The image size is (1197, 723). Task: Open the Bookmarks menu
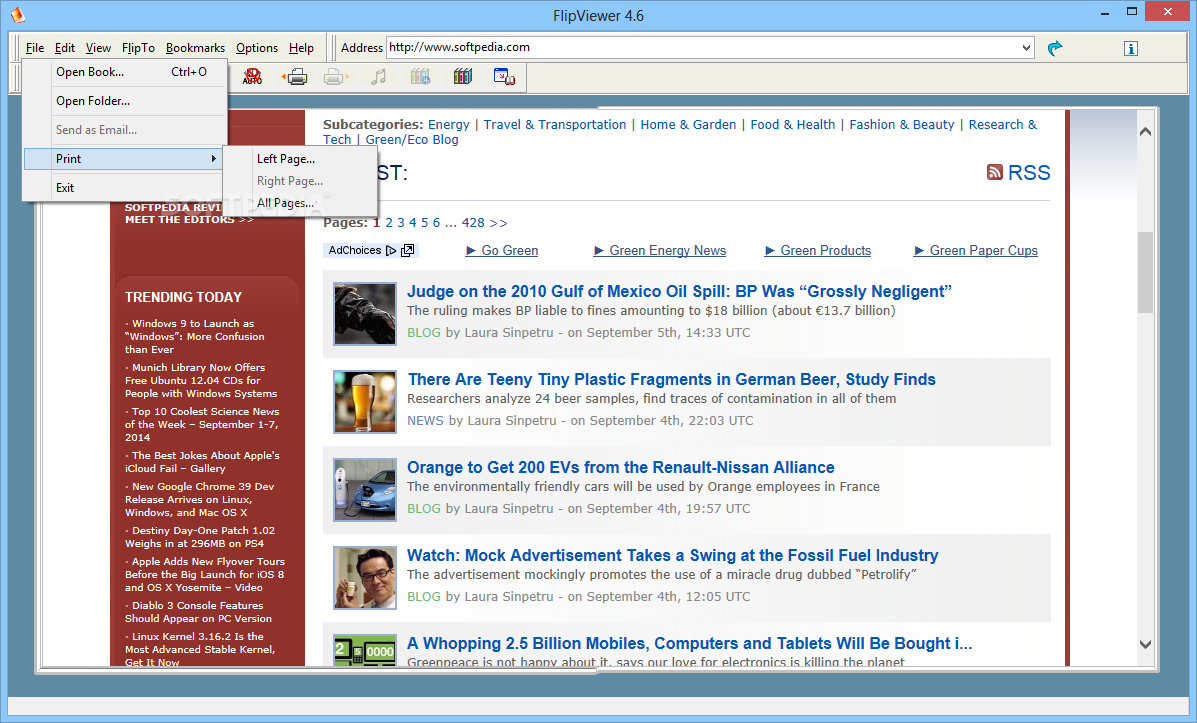click(x=195, y=47)
